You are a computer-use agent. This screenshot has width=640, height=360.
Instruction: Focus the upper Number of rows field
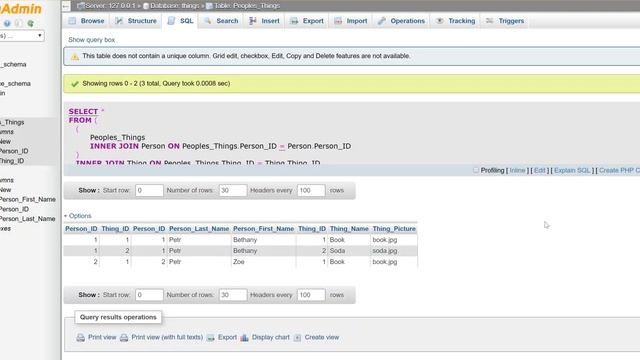click(233, 191)
